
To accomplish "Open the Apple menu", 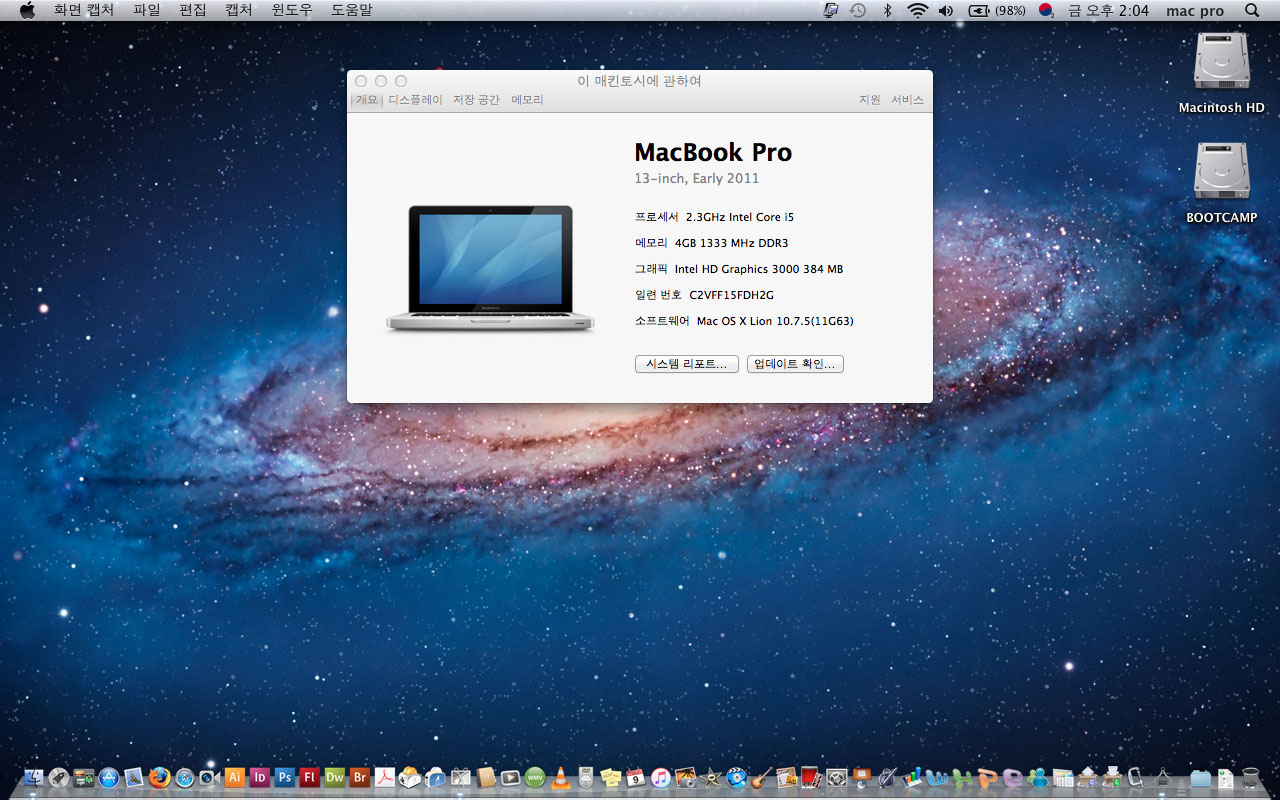I will [x=27, y=10].
